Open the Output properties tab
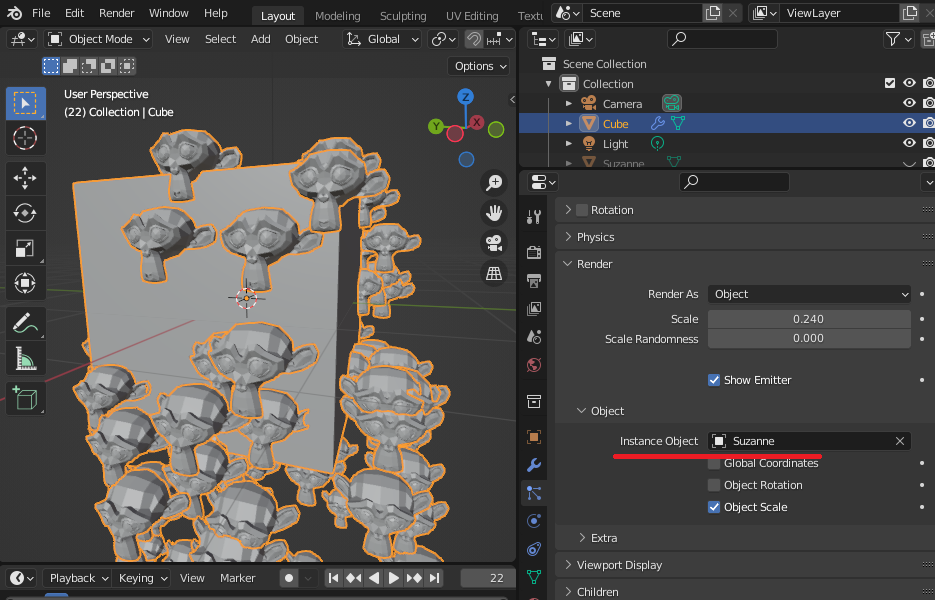This screenshot has height=600, width=935. pos(534,280)
